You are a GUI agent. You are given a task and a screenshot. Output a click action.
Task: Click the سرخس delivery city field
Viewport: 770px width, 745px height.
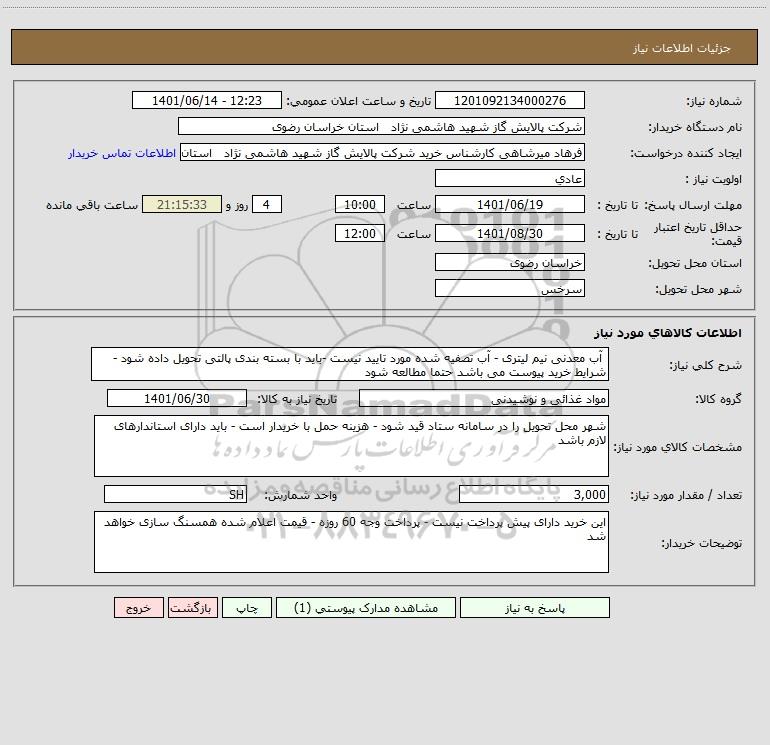point(510,288)
